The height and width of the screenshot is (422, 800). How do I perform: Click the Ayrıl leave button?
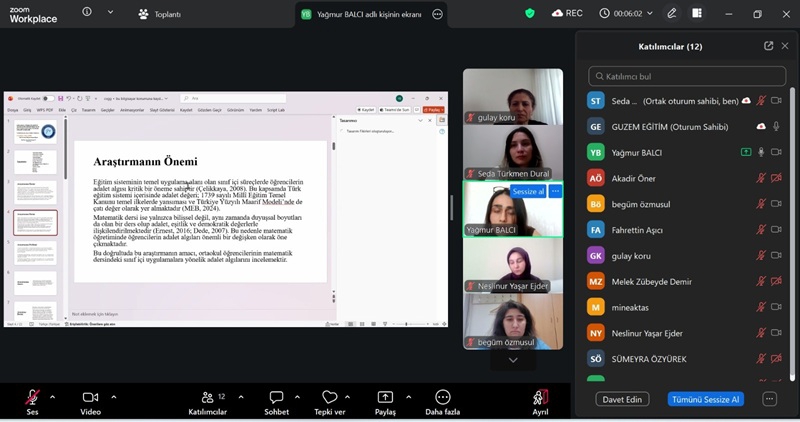click(x=540, y=402)
